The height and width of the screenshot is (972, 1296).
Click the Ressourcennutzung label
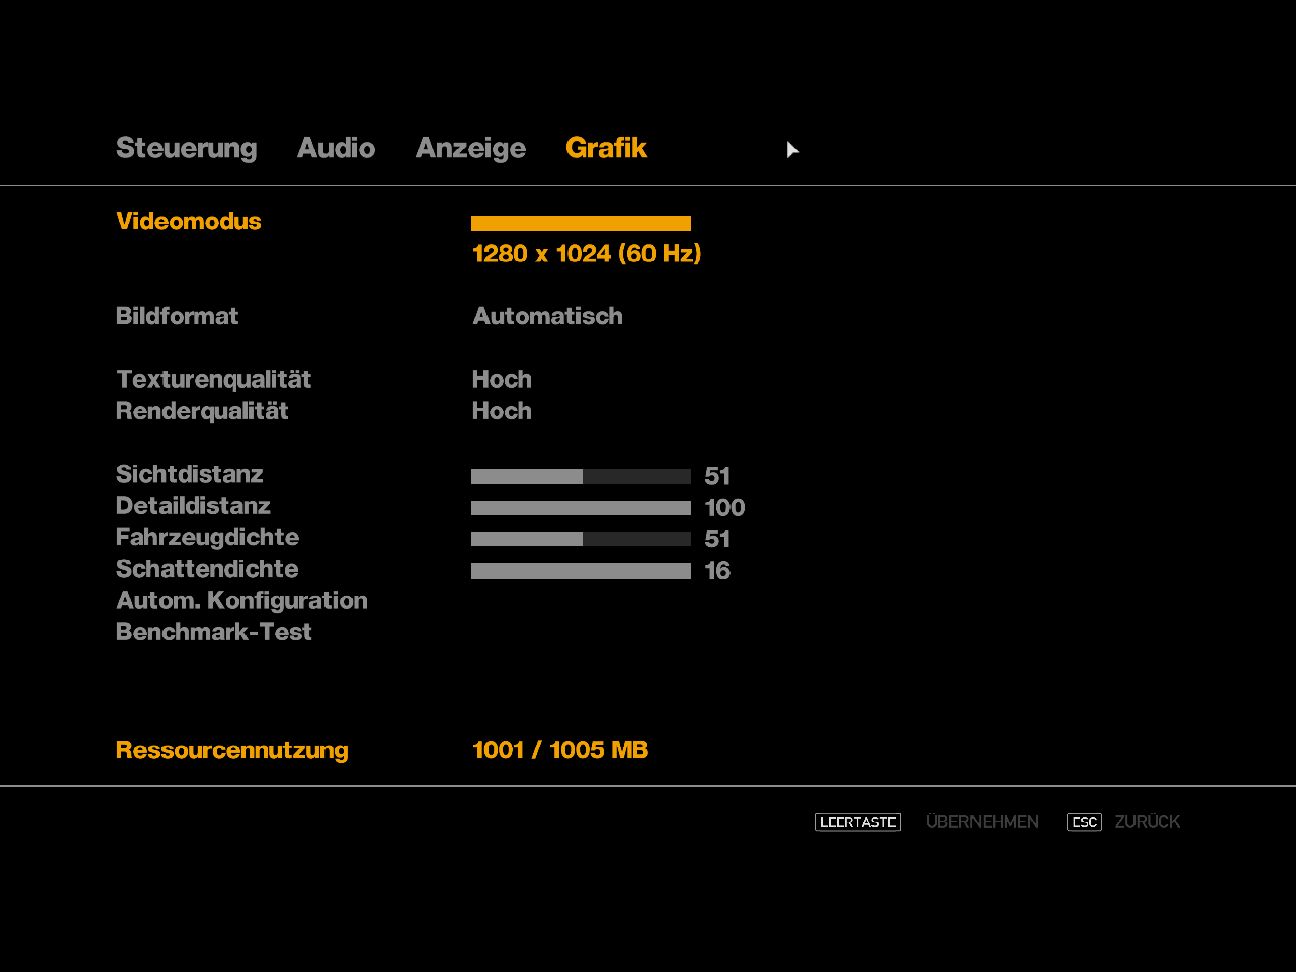232,750
